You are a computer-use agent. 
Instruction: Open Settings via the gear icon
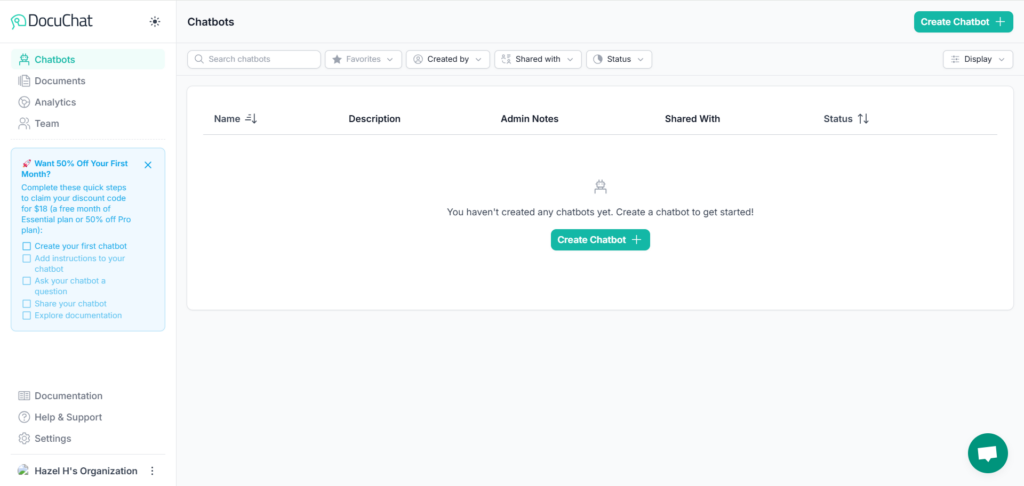click(x=24, y=439)
